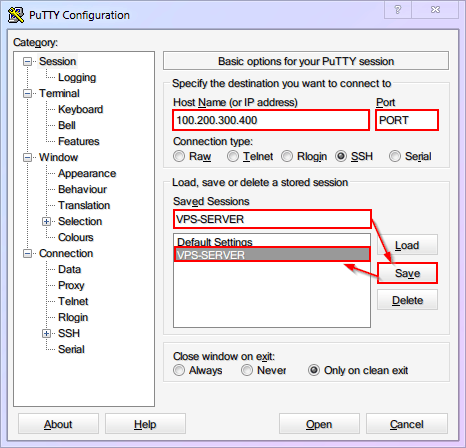The width and height of the screenshot is (466, 448).
Task: Collapse the Terminal category node
Action: (x=27, y=93)
